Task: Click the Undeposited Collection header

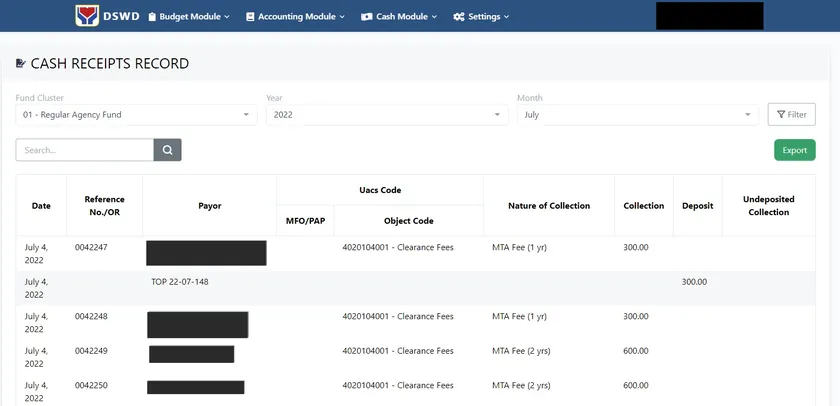Action: click(x=769, y=206)
